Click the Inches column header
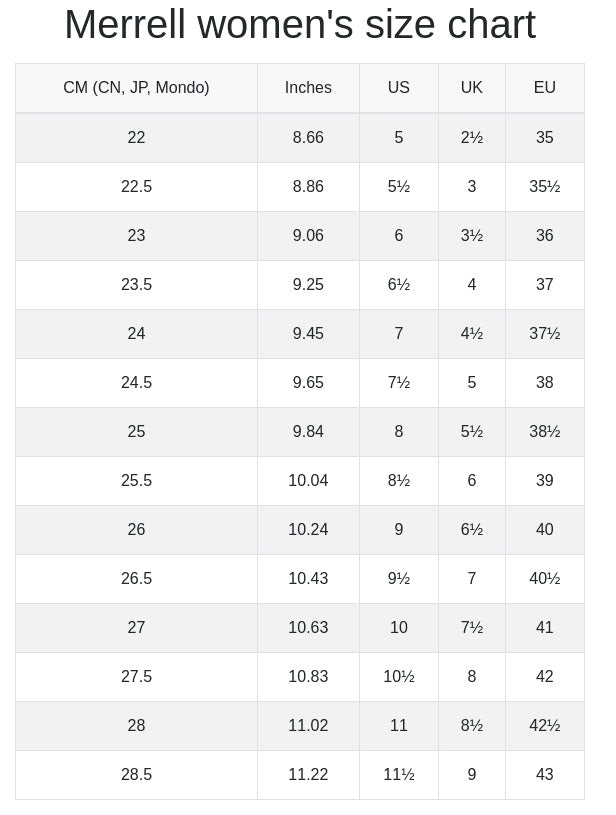Viewport: 616px width, 815px height. click(308, 87)
